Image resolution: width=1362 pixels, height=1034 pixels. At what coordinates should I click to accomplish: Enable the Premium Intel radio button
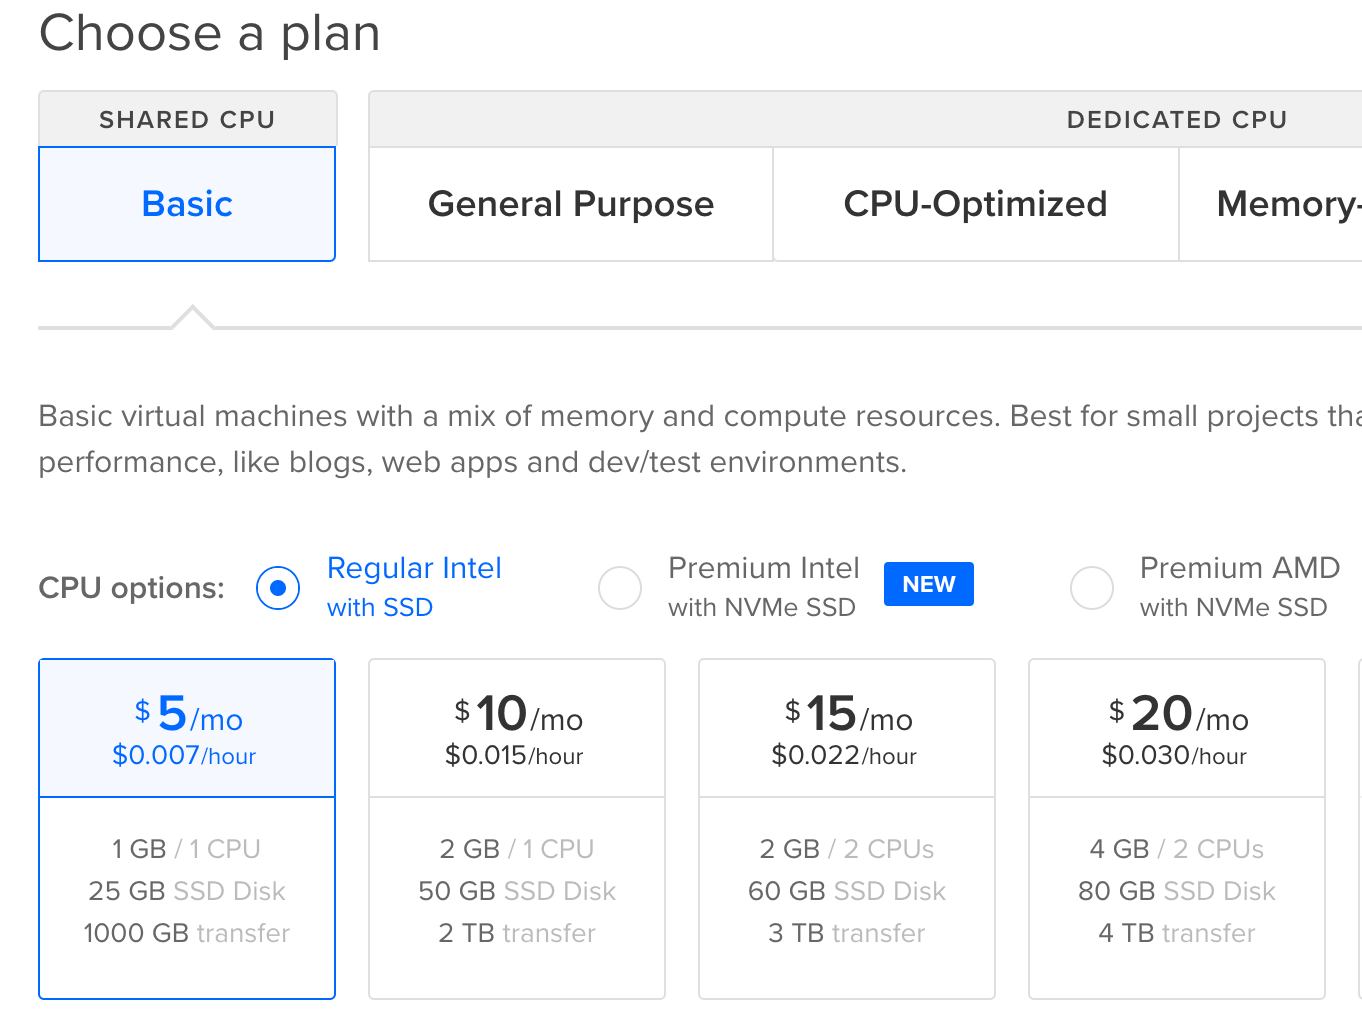pos(620,588)
